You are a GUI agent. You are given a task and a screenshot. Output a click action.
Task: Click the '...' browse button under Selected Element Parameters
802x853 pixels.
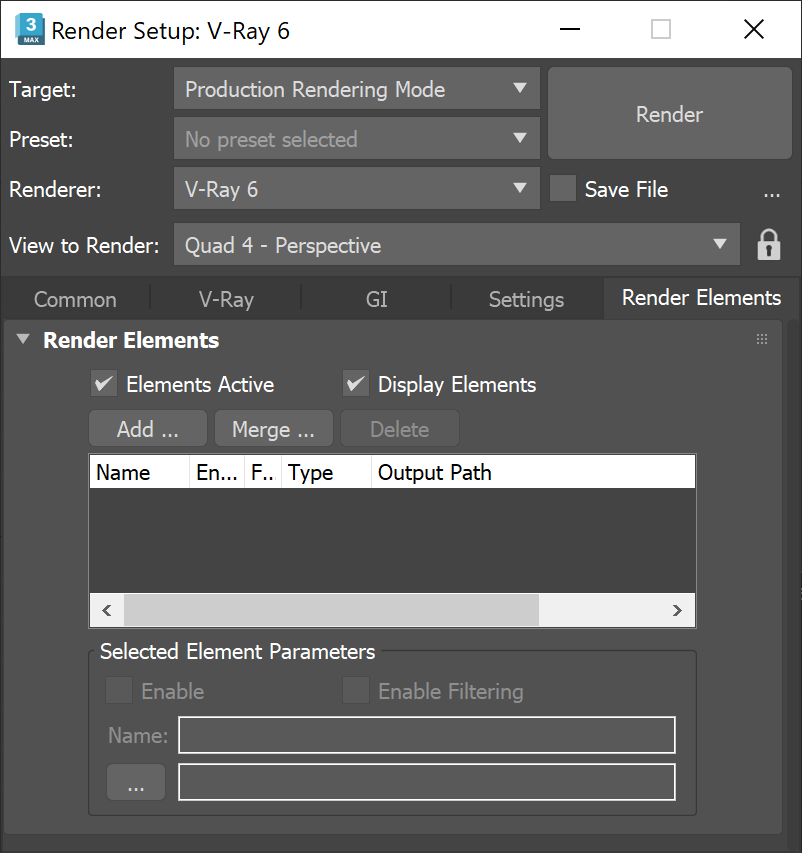coord(135,782)
